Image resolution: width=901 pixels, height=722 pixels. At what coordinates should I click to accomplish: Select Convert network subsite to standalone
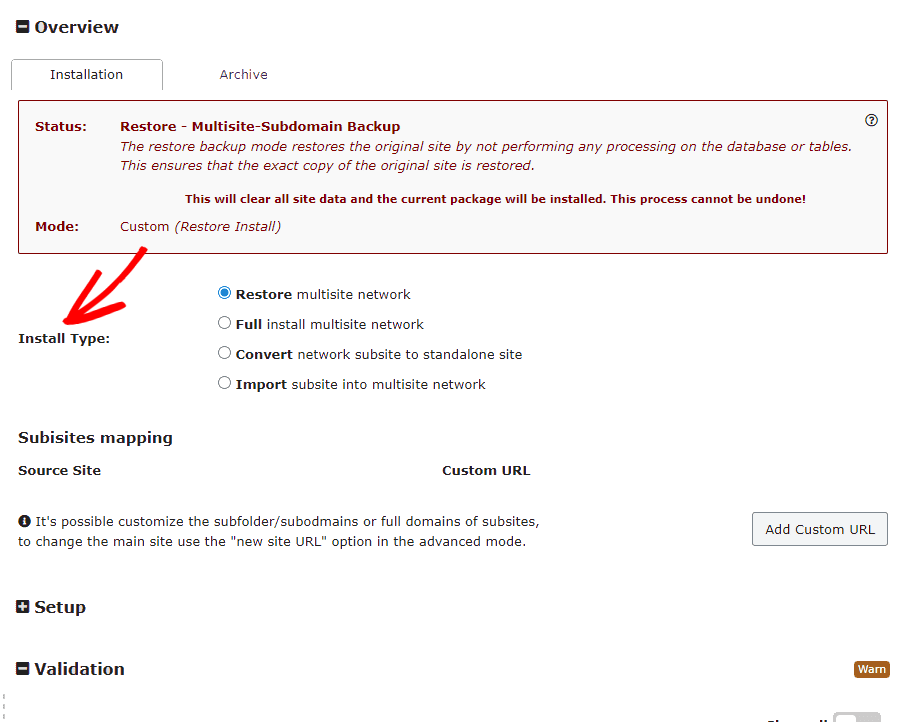coord(225,353)
